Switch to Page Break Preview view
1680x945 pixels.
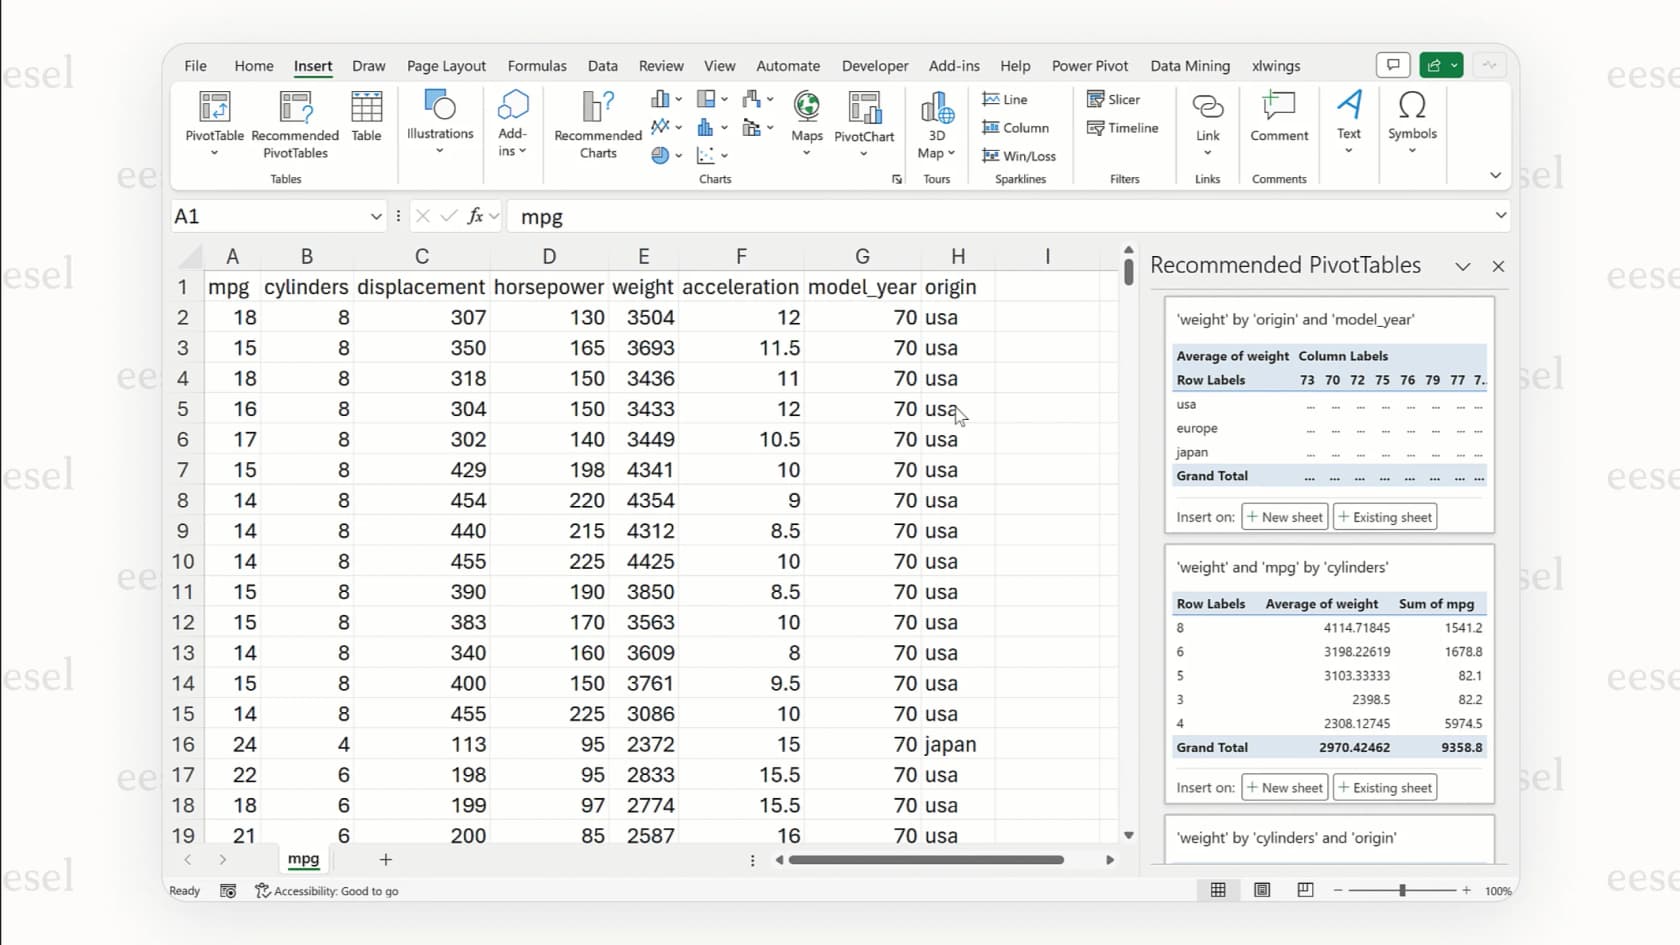(x=1305, y=890)
